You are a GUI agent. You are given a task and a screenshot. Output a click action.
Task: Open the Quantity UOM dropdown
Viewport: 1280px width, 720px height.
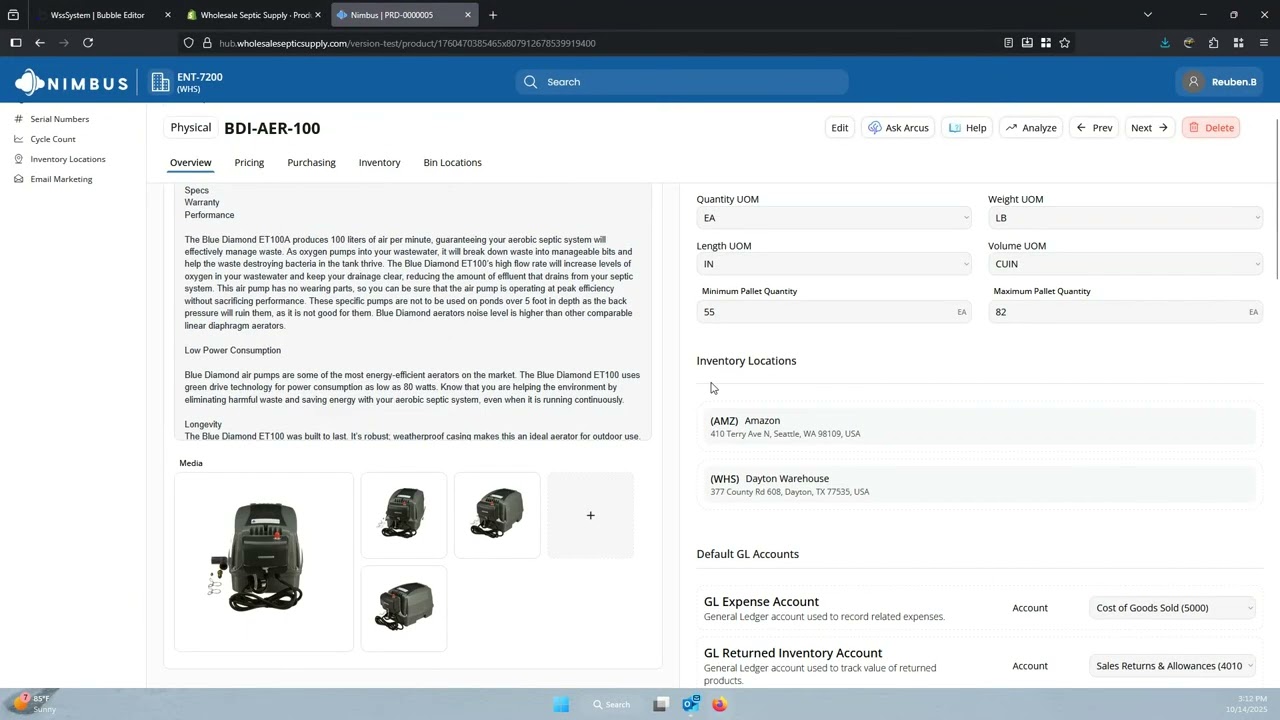[x=834, y=218]
